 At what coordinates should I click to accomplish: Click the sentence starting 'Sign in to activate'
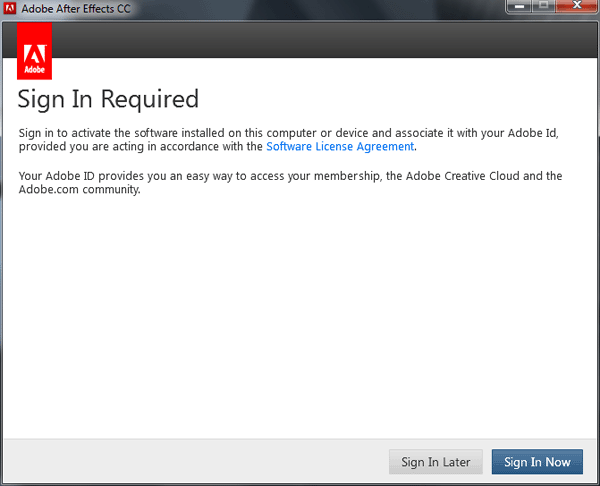(289, 140)
